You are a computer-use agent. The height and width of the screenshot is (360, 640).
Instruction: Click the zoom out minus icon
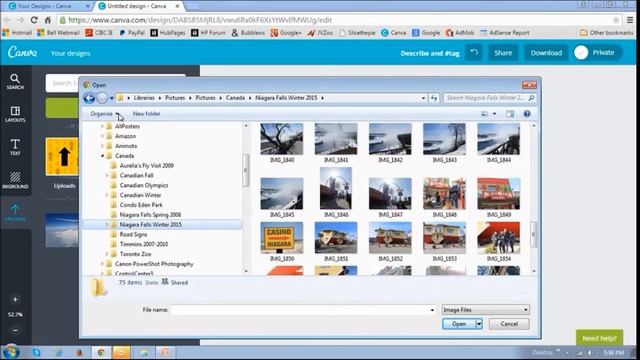(15, 330)
